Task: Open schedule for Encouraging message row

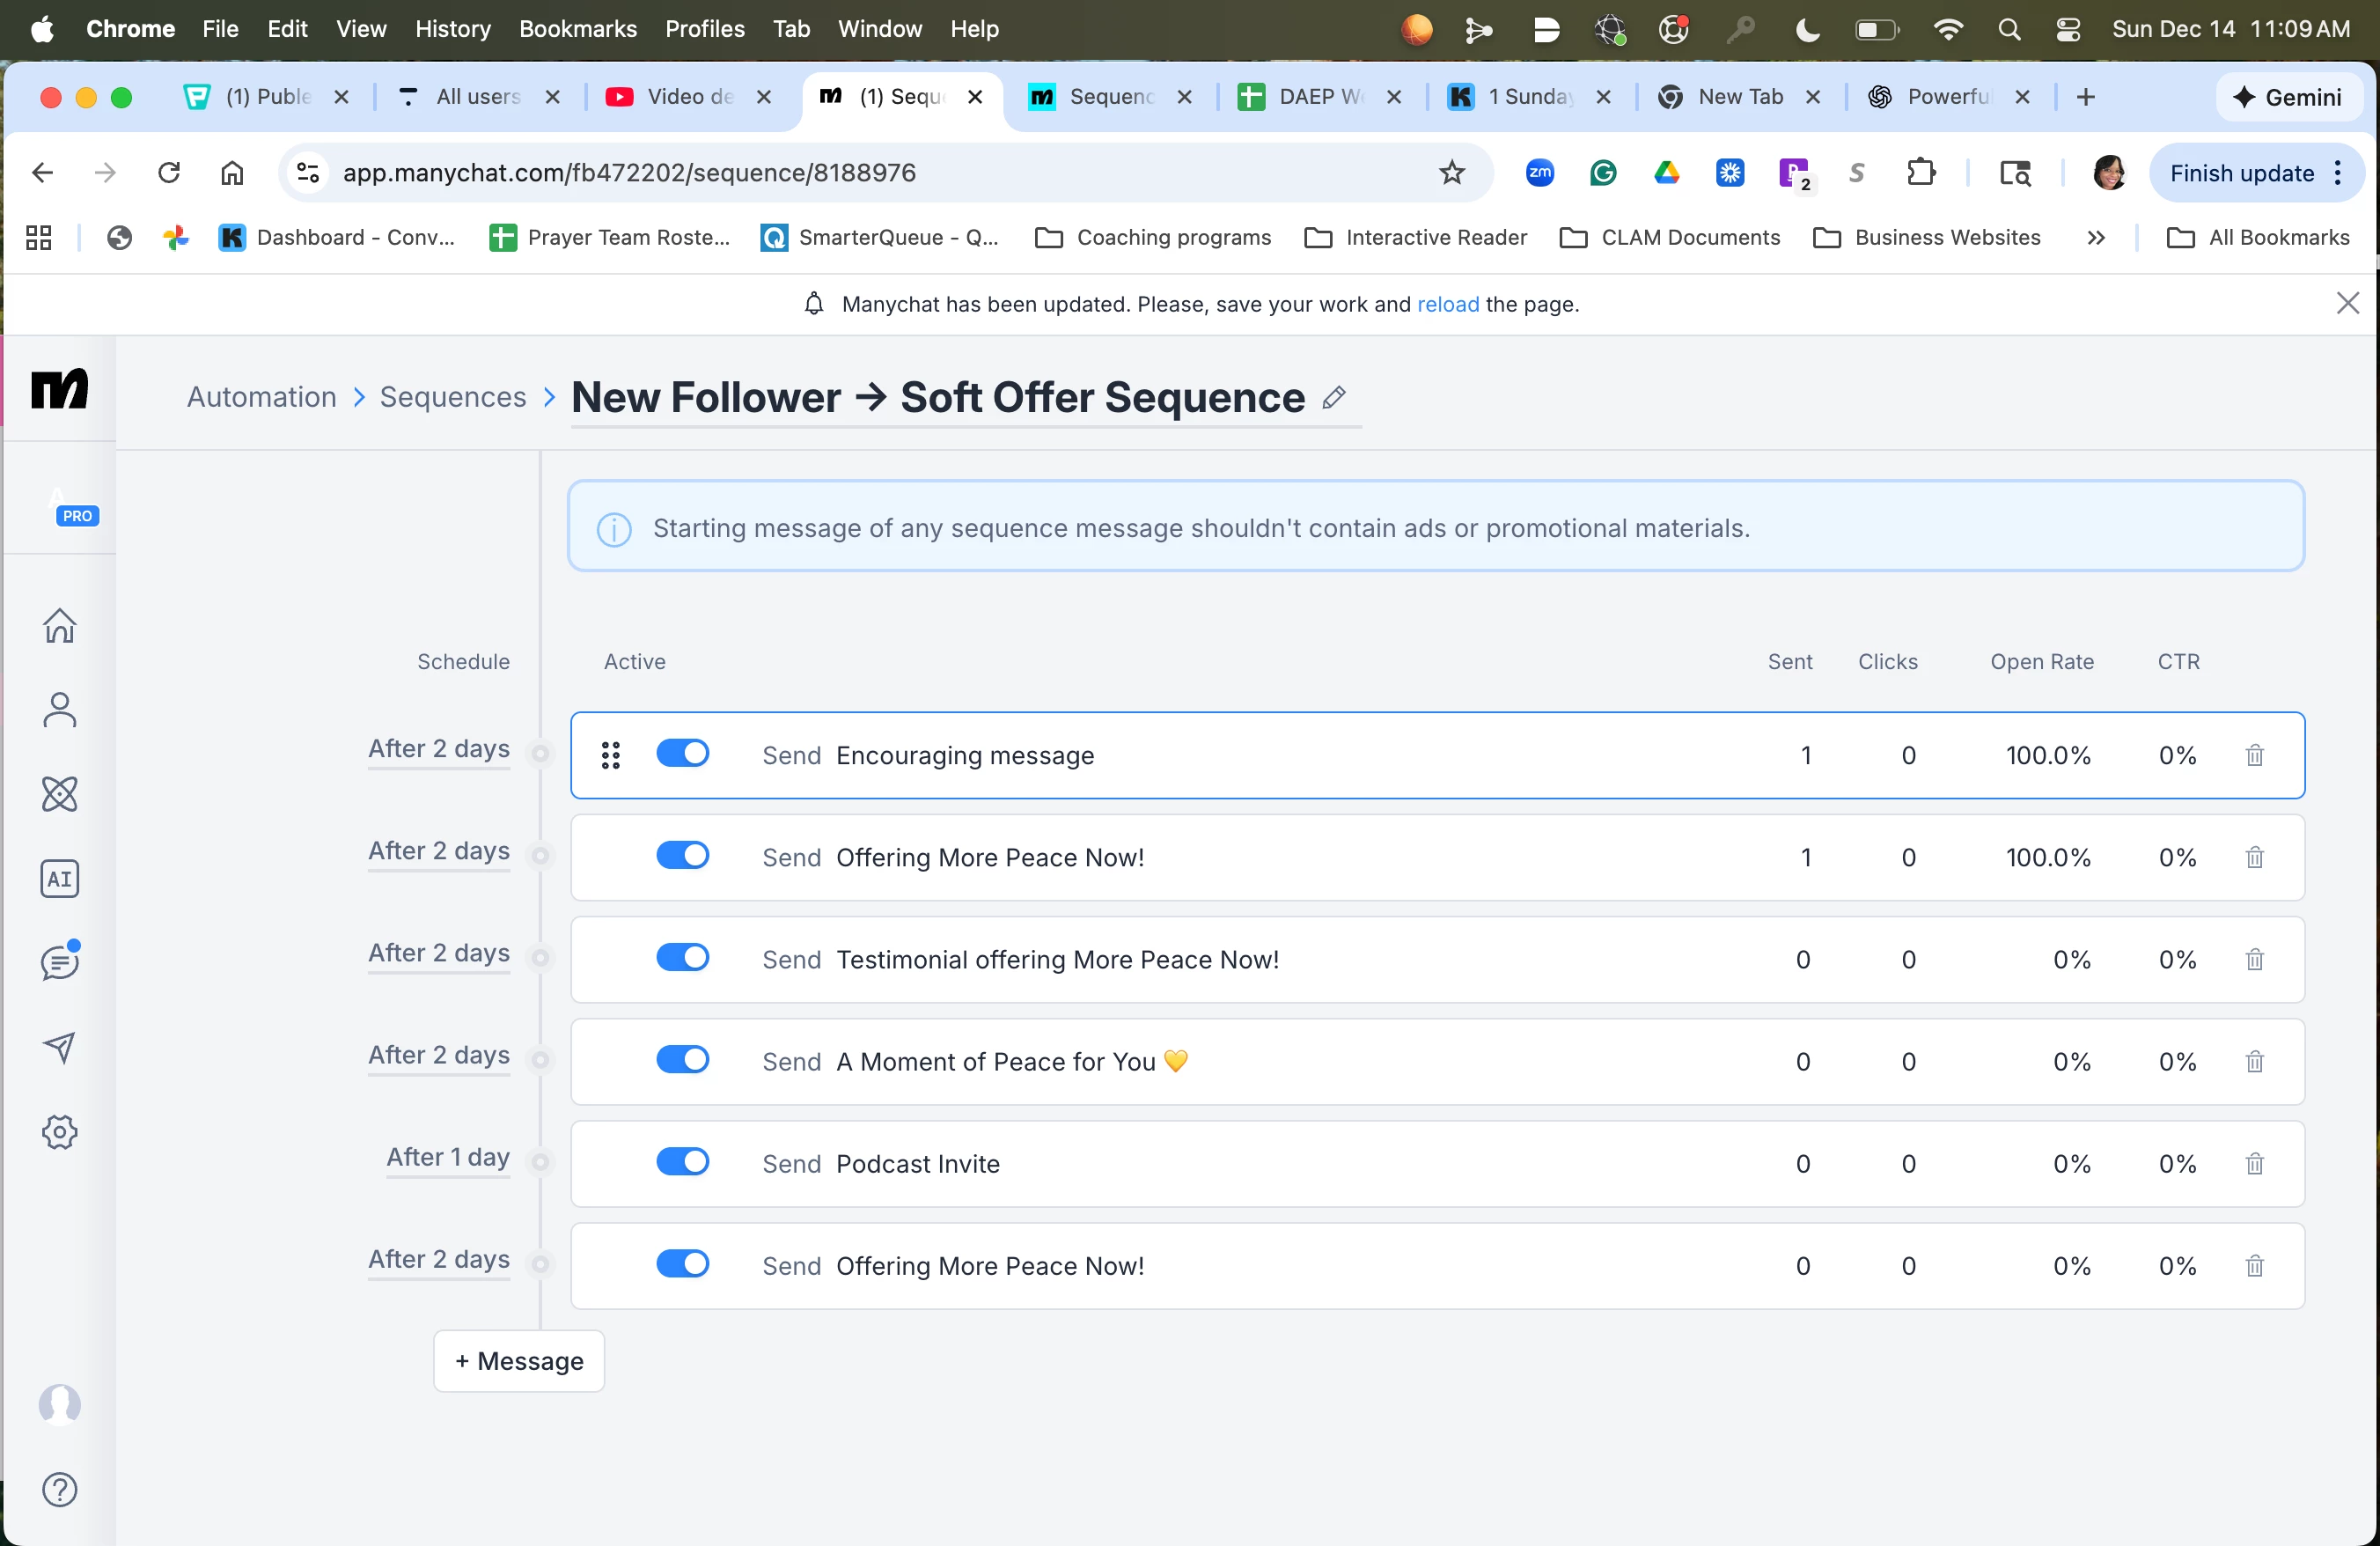Action: point(438,749)
